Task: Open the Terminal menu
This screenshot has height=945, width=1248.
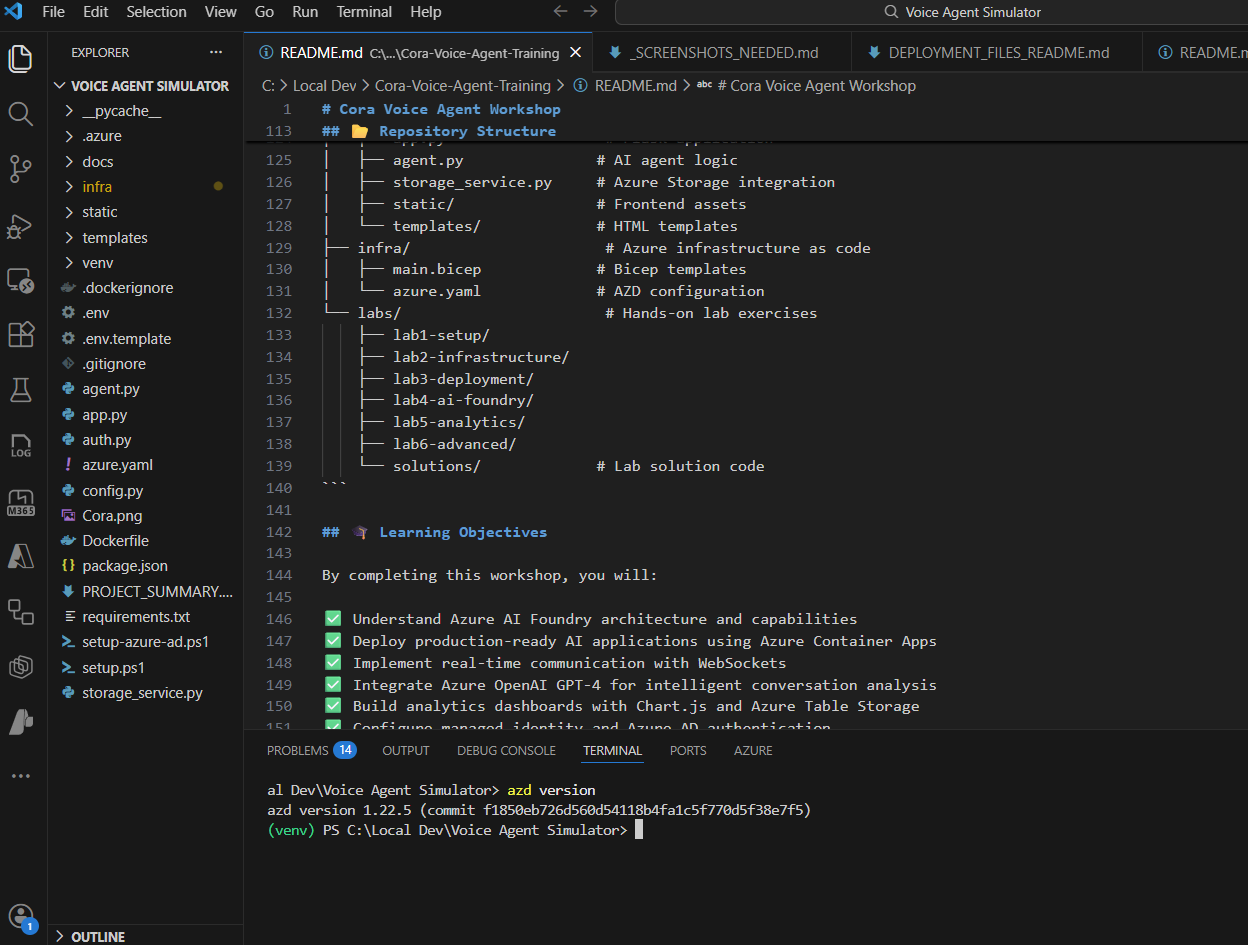Action: [364, 12]
